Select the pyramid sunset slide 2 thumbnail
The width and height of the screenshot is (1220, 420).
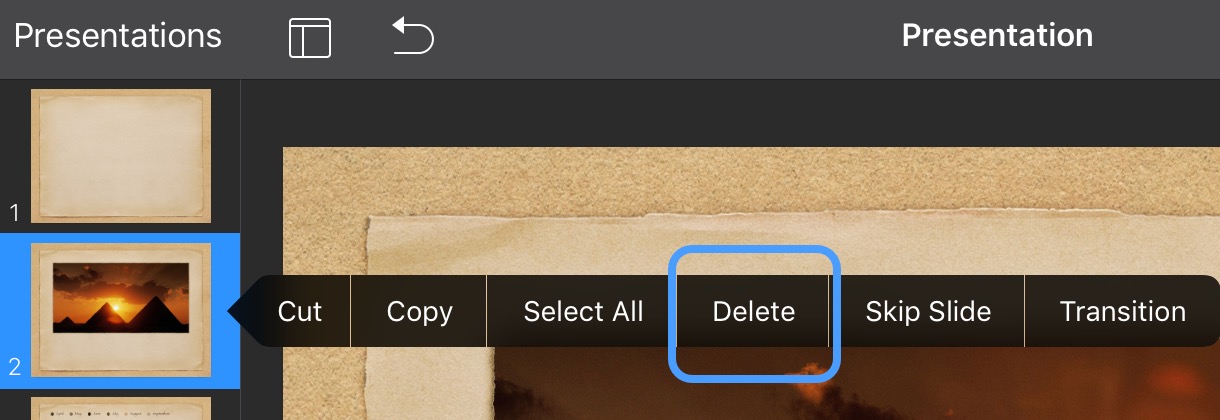pyautogui.click(x=121, y=310)
